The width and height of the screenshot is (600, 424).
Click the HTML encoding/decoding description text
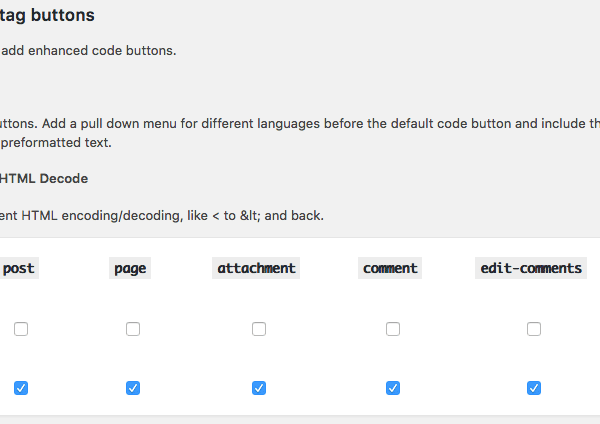point(162,216)
